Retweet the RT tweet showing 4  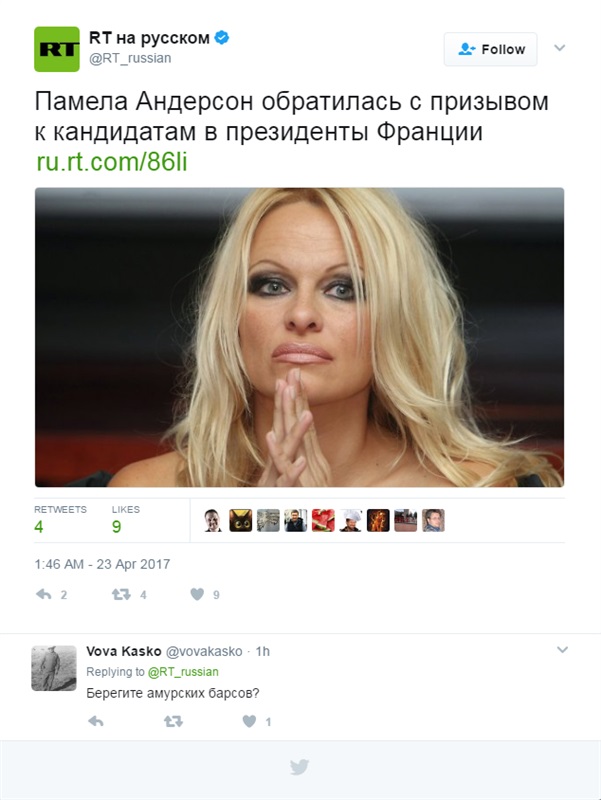point(121,594)
